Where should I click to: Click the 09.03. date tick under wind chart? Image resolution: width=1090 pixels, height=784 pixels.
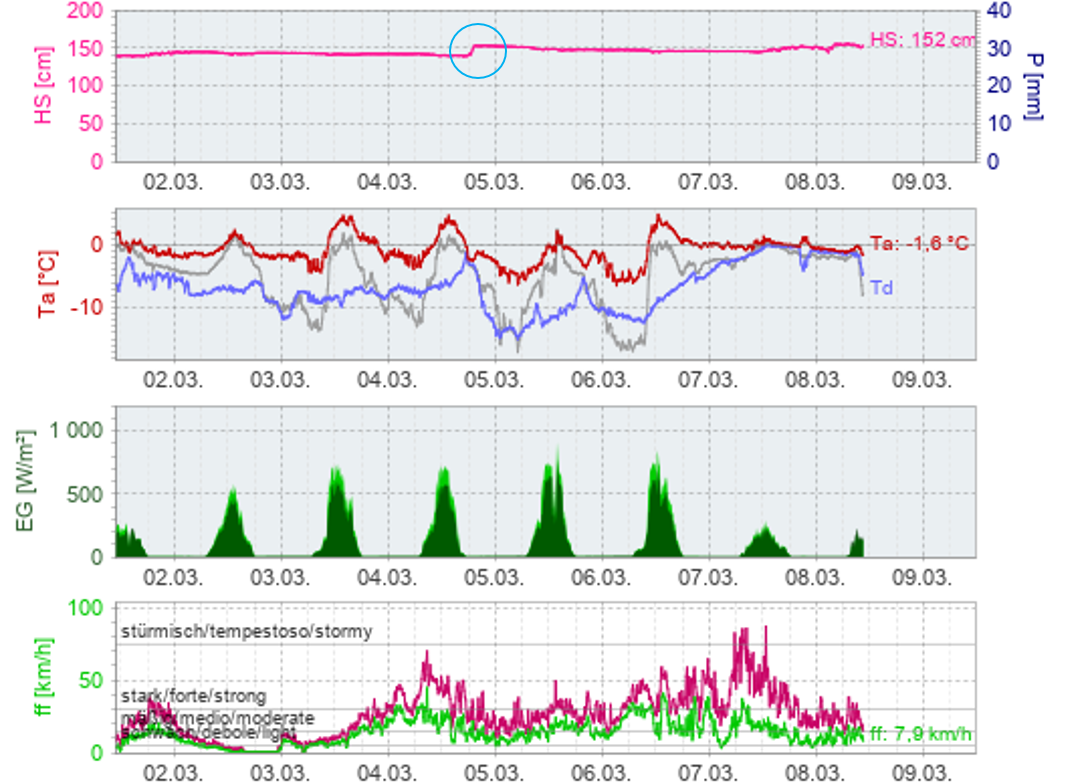point(921,773)
